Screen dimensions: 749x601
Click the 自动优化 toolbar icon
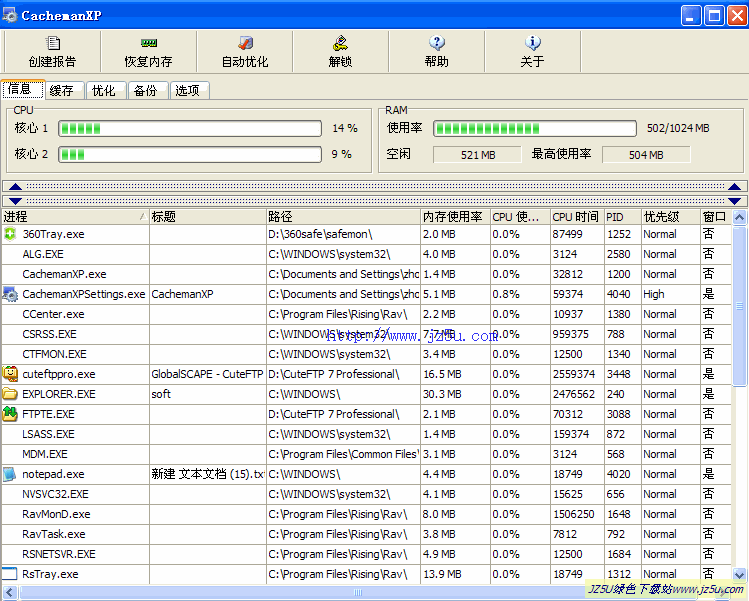coord(245,43)
